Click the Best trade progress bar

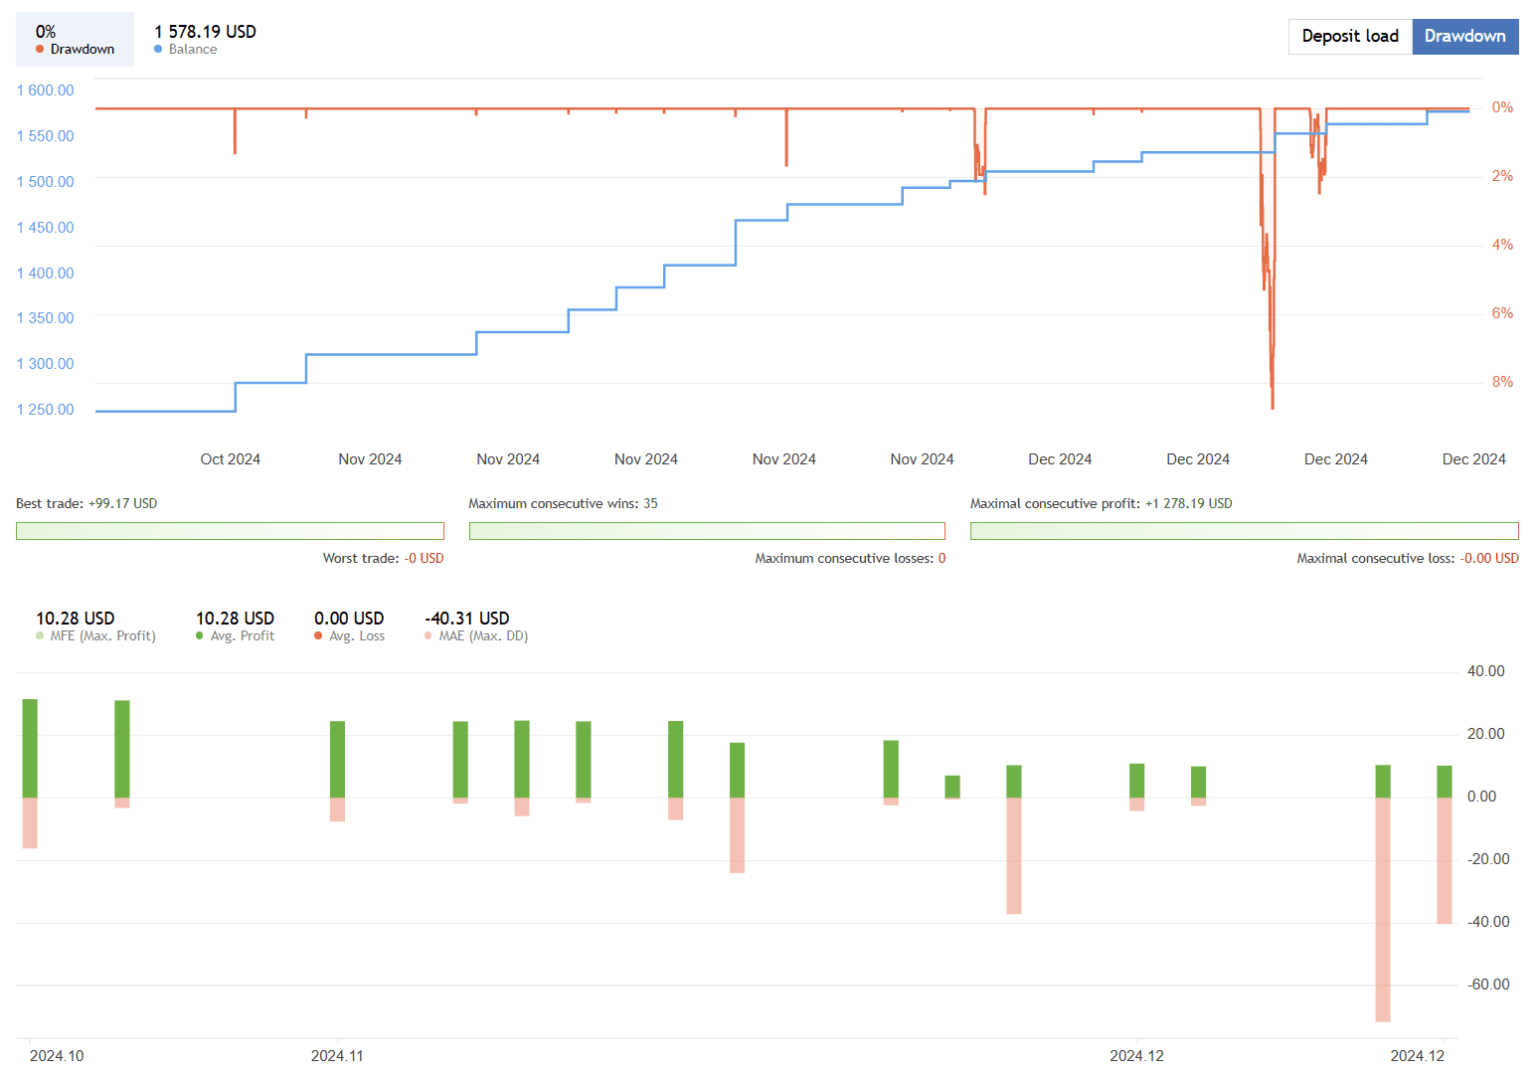[230, 530]
